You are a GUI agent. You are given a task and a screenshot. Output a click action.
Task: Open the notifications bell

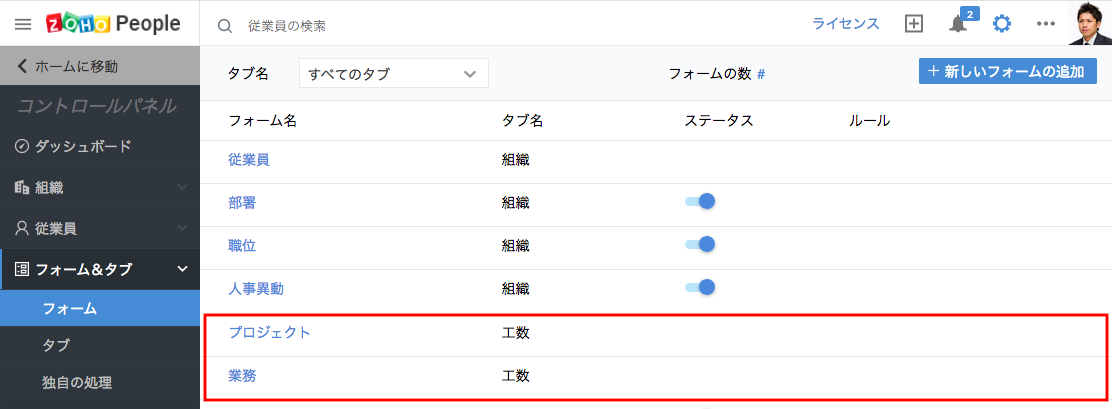tap(957, 25)
